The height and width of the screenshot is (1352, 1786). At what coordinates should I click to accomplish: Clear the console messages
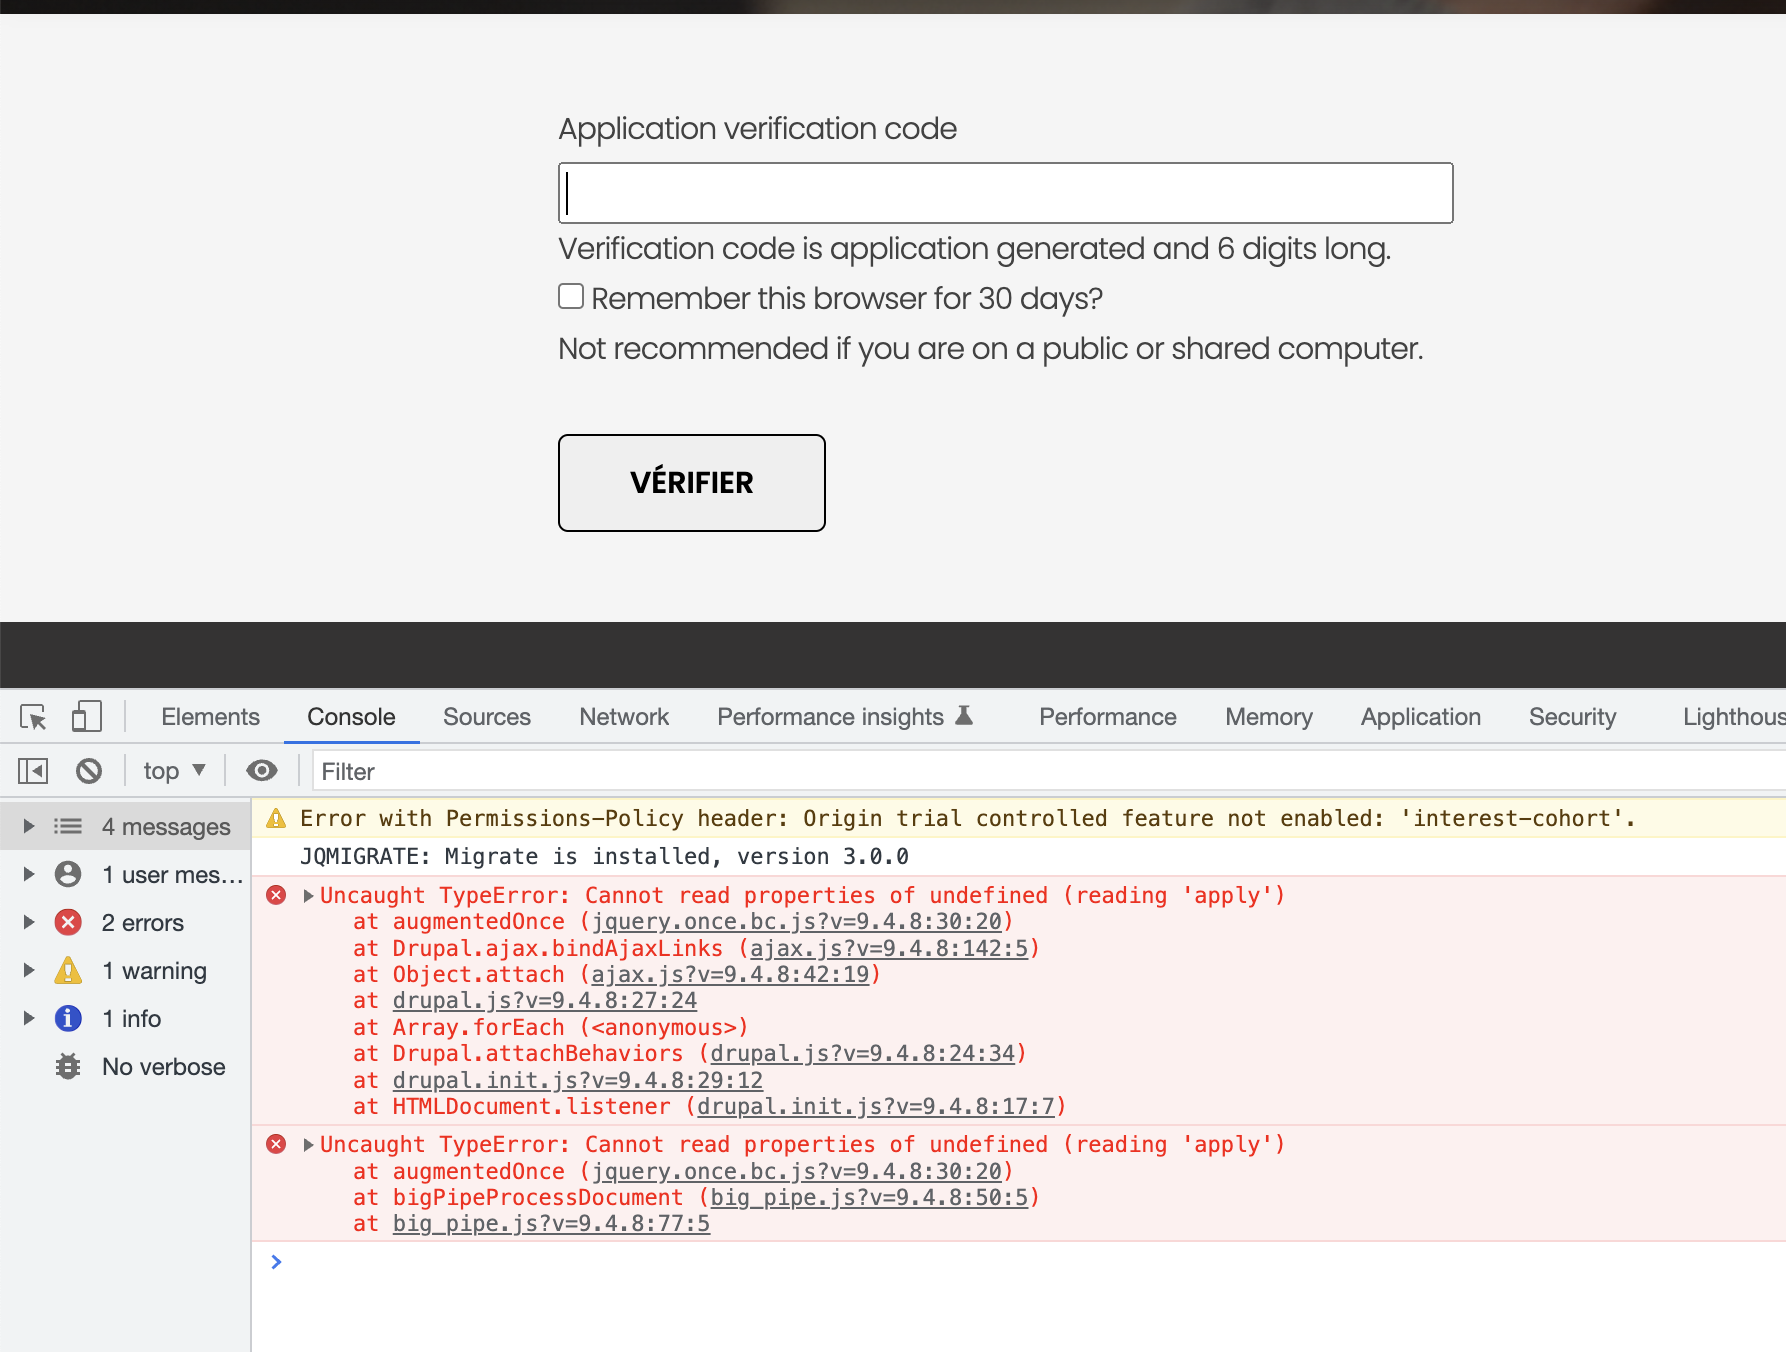tap(90, 770)
